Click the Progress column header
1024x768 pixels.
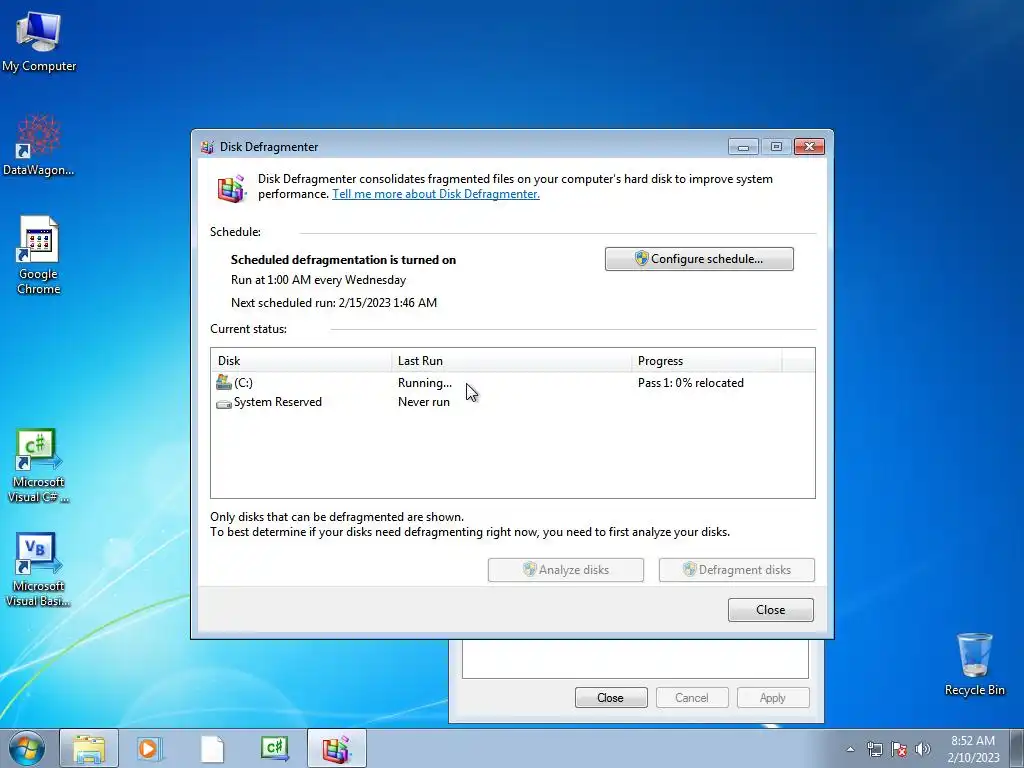pyautogui.click(x=707, y=360)
